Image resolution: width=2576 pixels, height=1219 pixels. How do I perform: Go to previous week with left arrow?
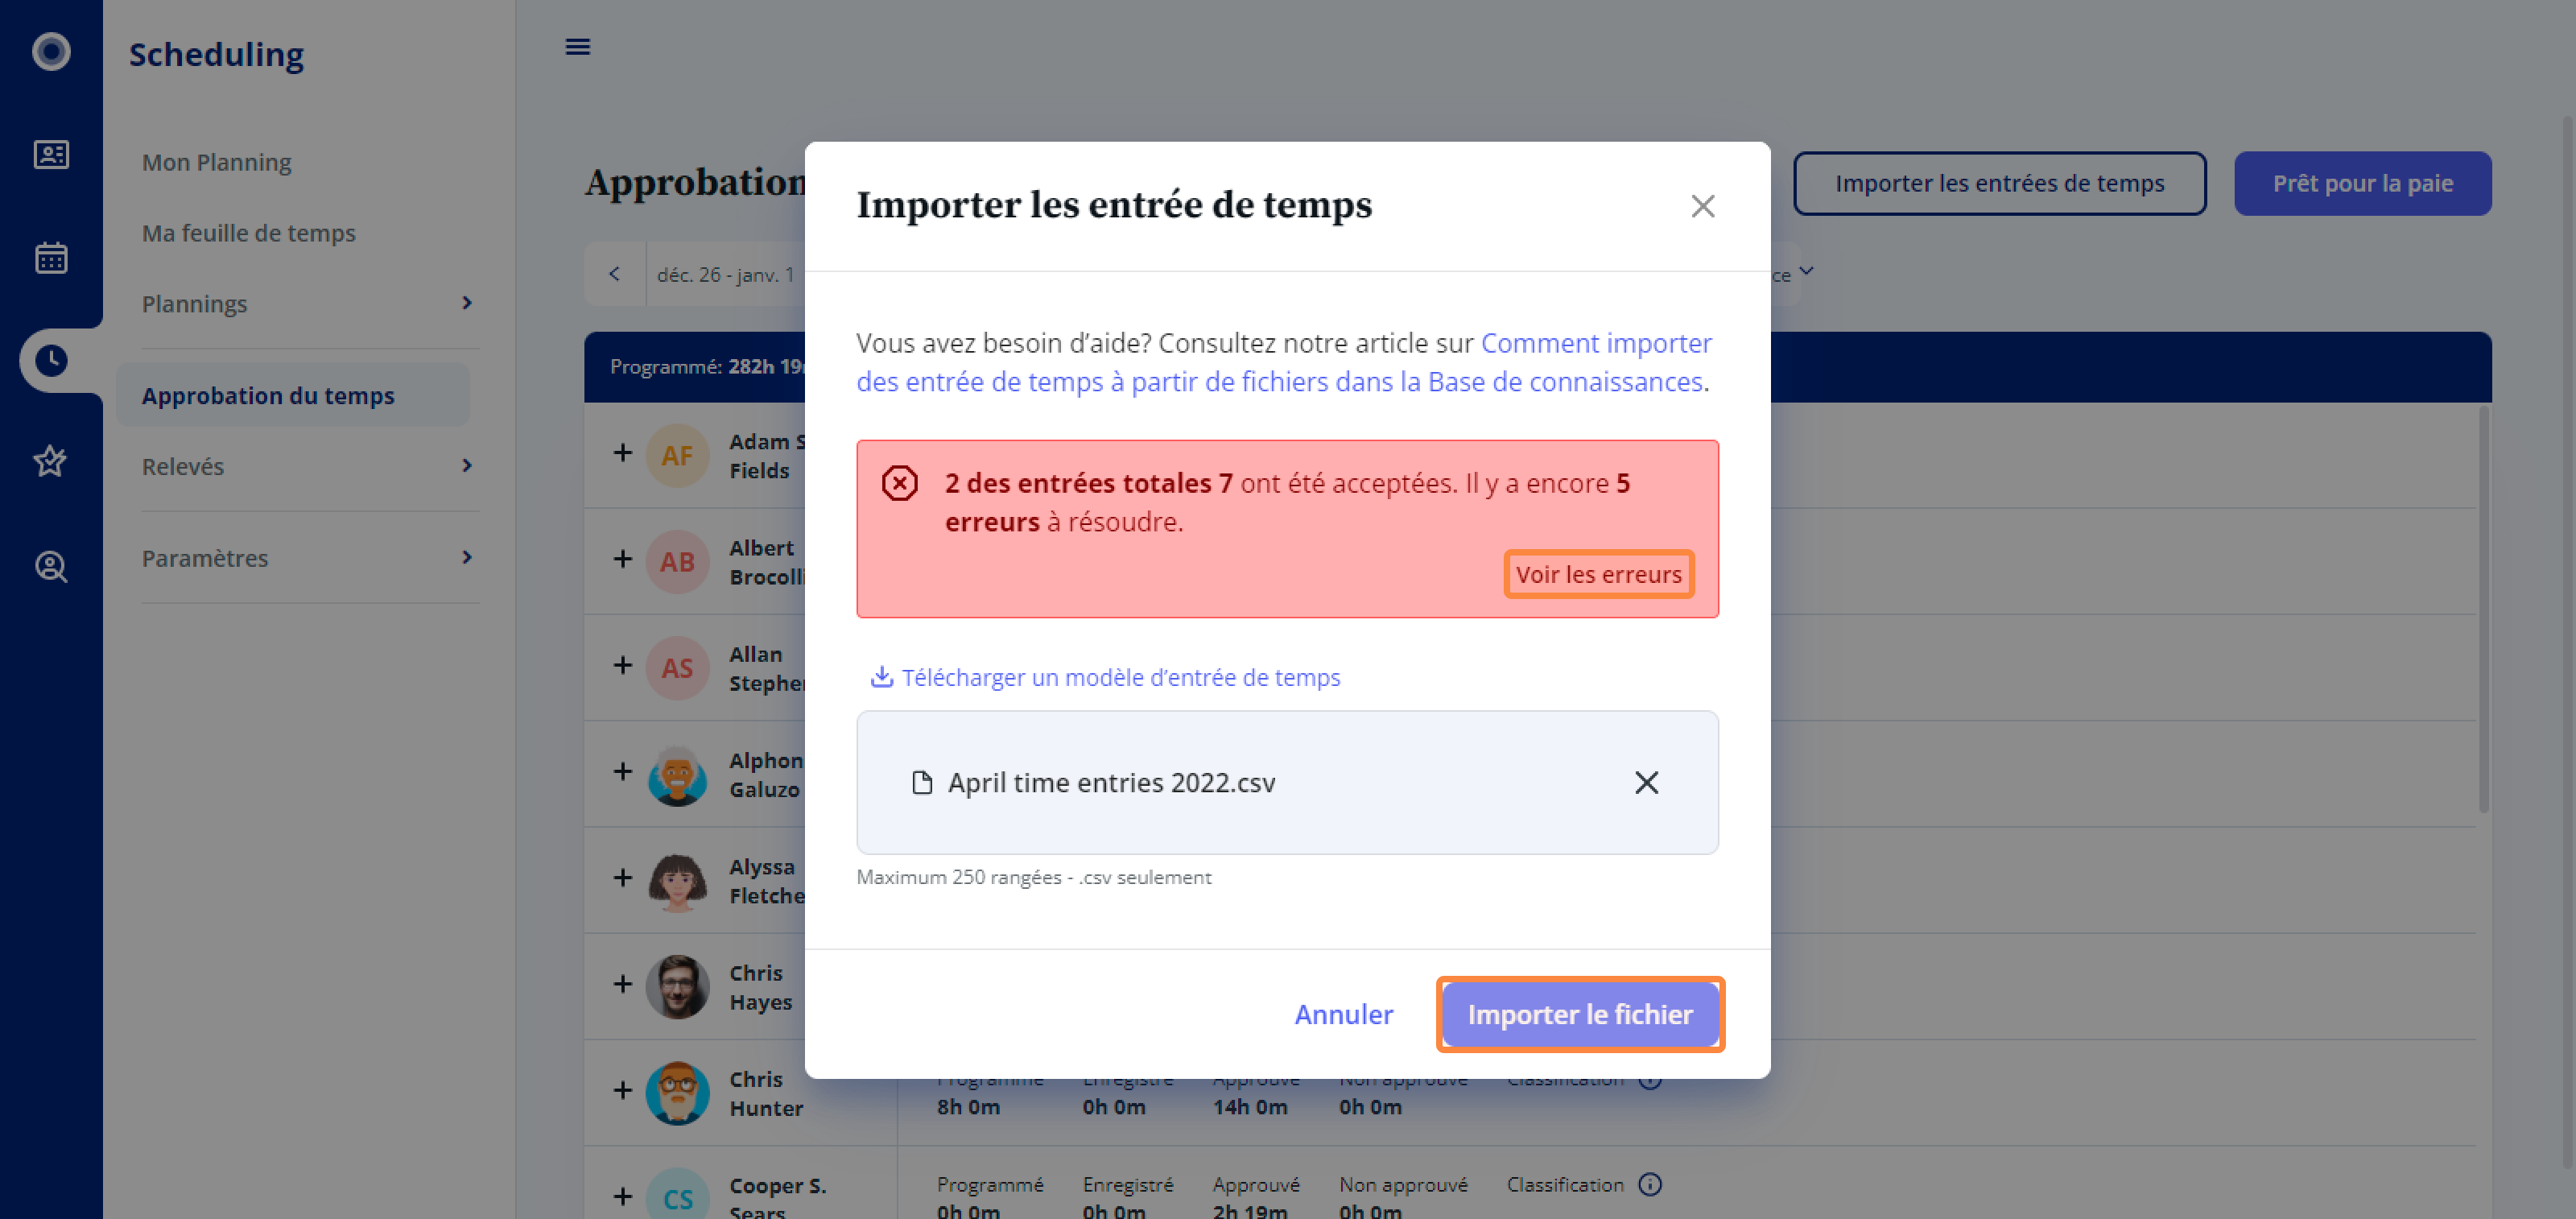point(614,273)
